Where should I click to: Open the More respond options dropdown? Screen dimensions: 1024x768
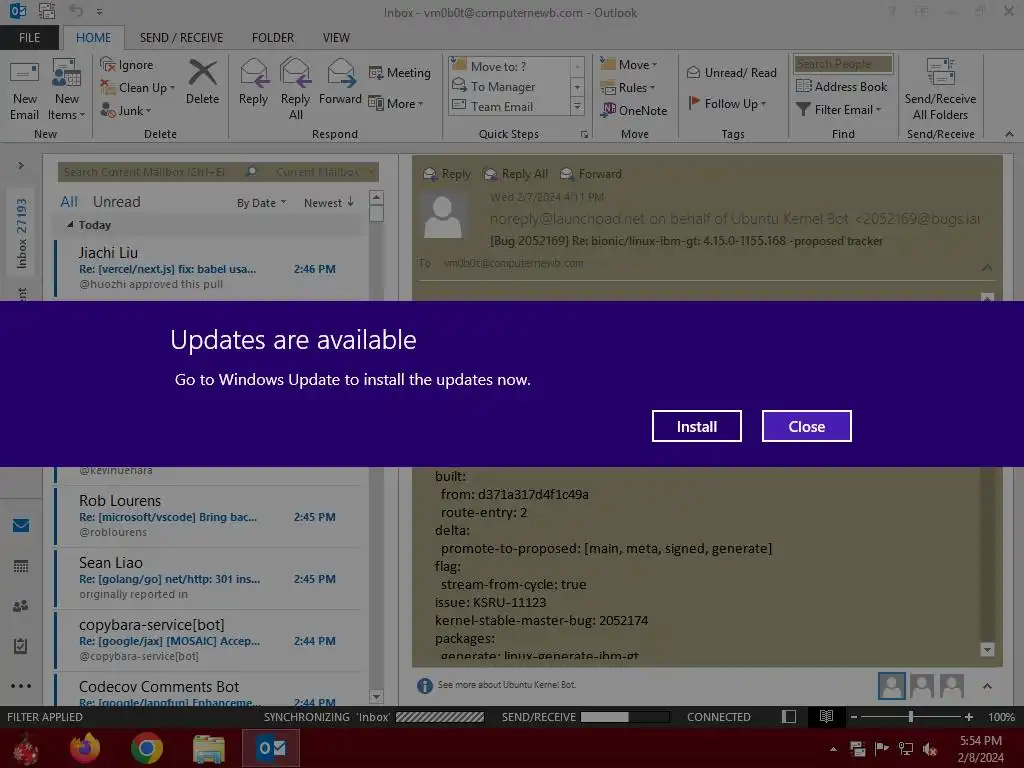pyautogui.click(x=396, y=103)
